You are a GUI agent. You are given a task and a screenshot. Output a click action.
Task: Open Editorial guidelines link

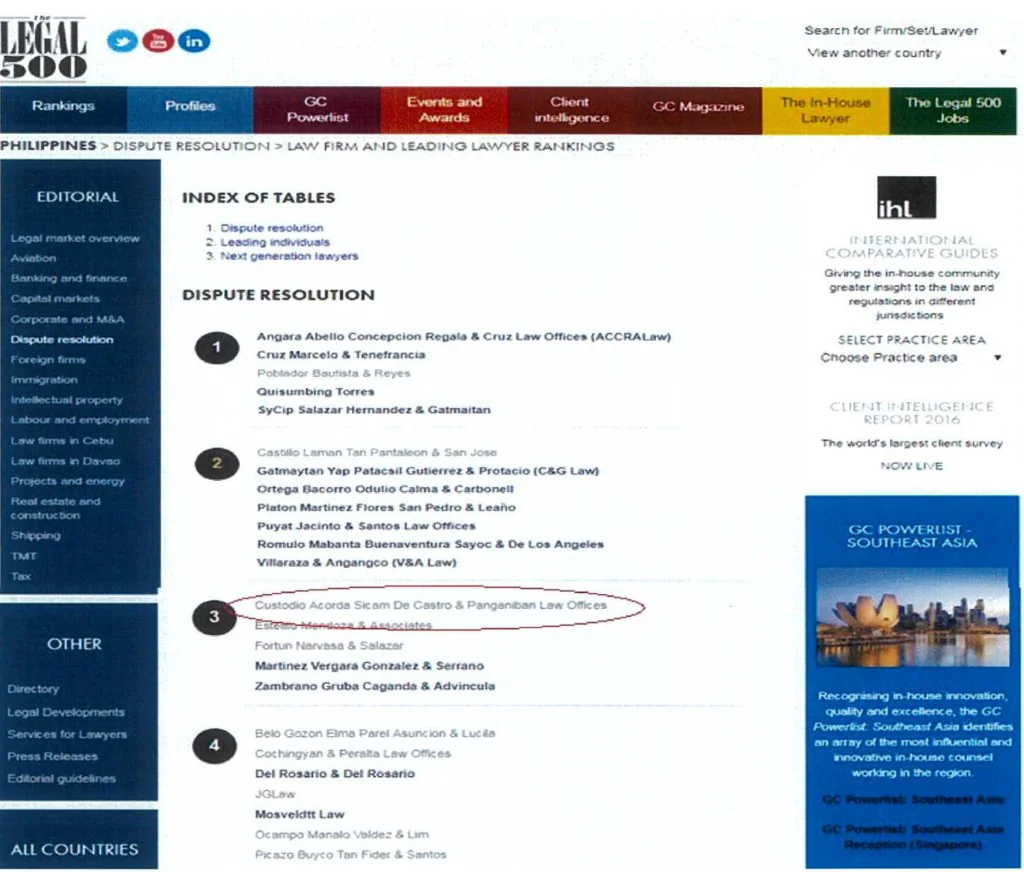[61, 779]
